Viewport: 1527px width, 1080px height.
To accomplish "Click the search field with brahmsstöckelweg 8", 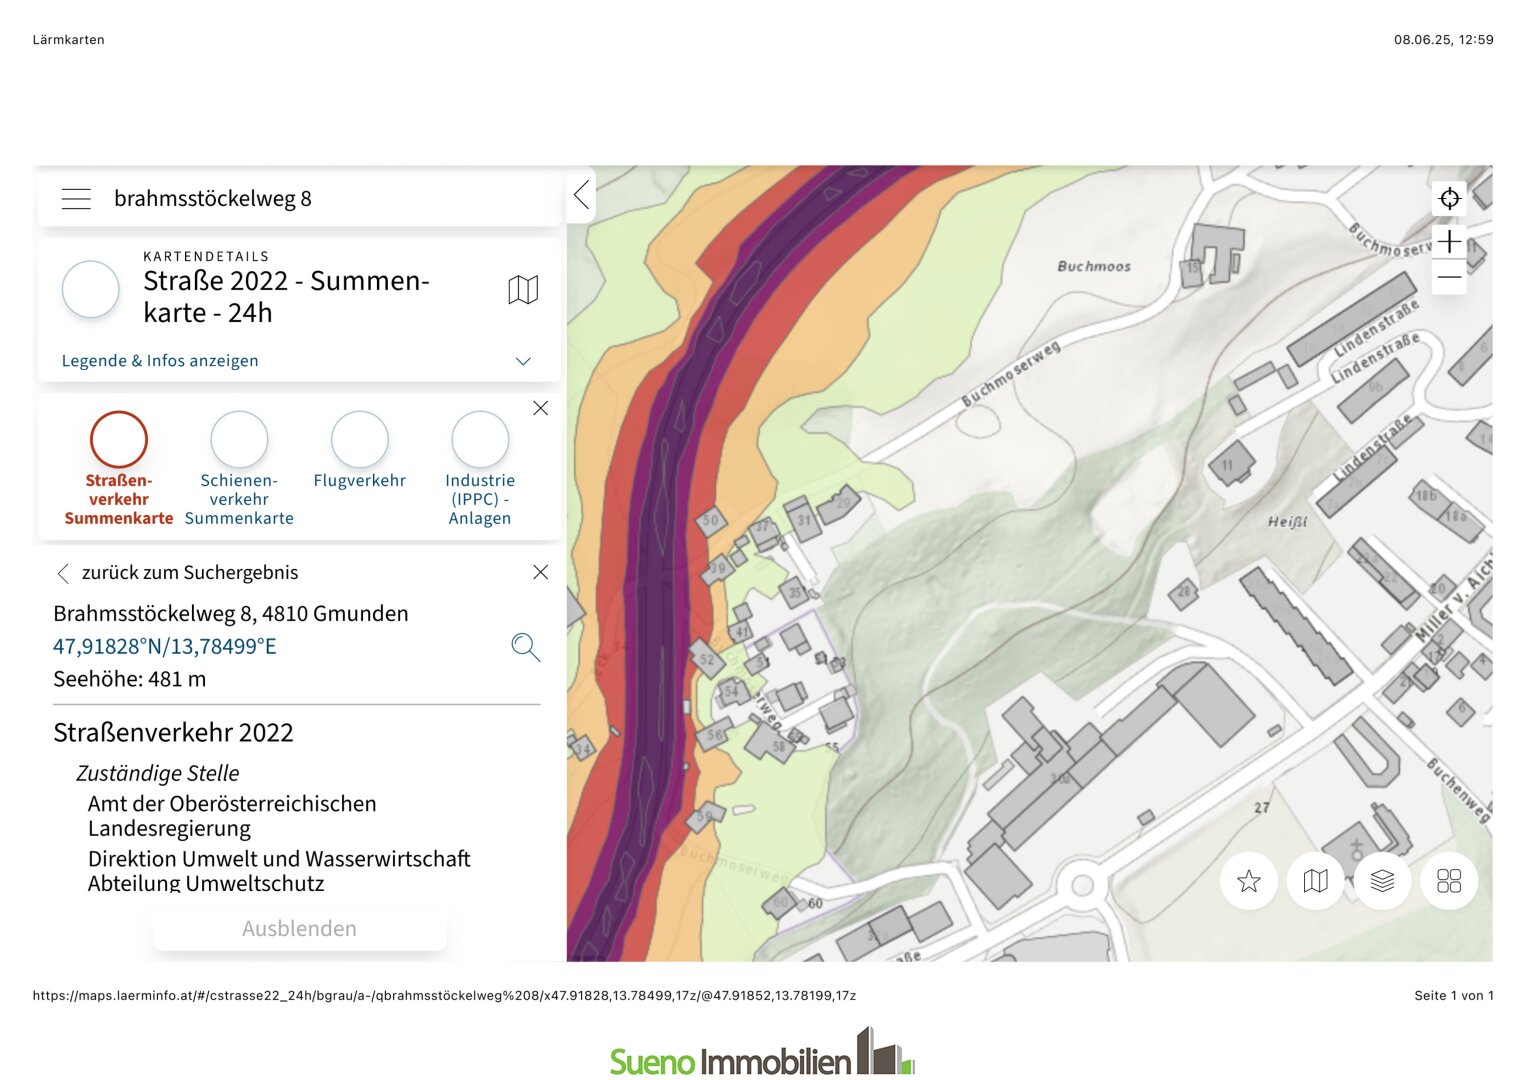I will click(320, 199).
